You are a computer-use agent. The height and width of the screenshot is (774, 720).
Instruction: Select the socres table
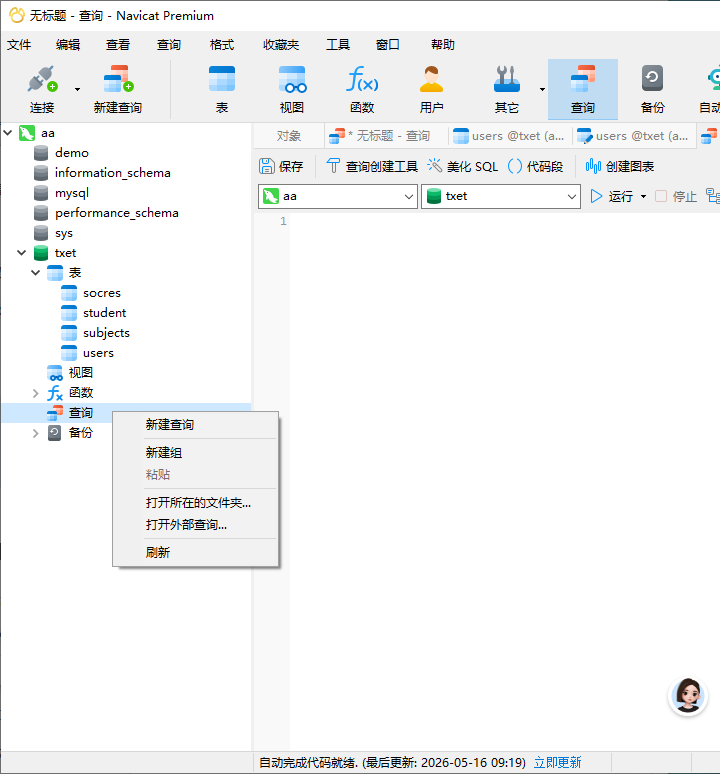point(102,293)
